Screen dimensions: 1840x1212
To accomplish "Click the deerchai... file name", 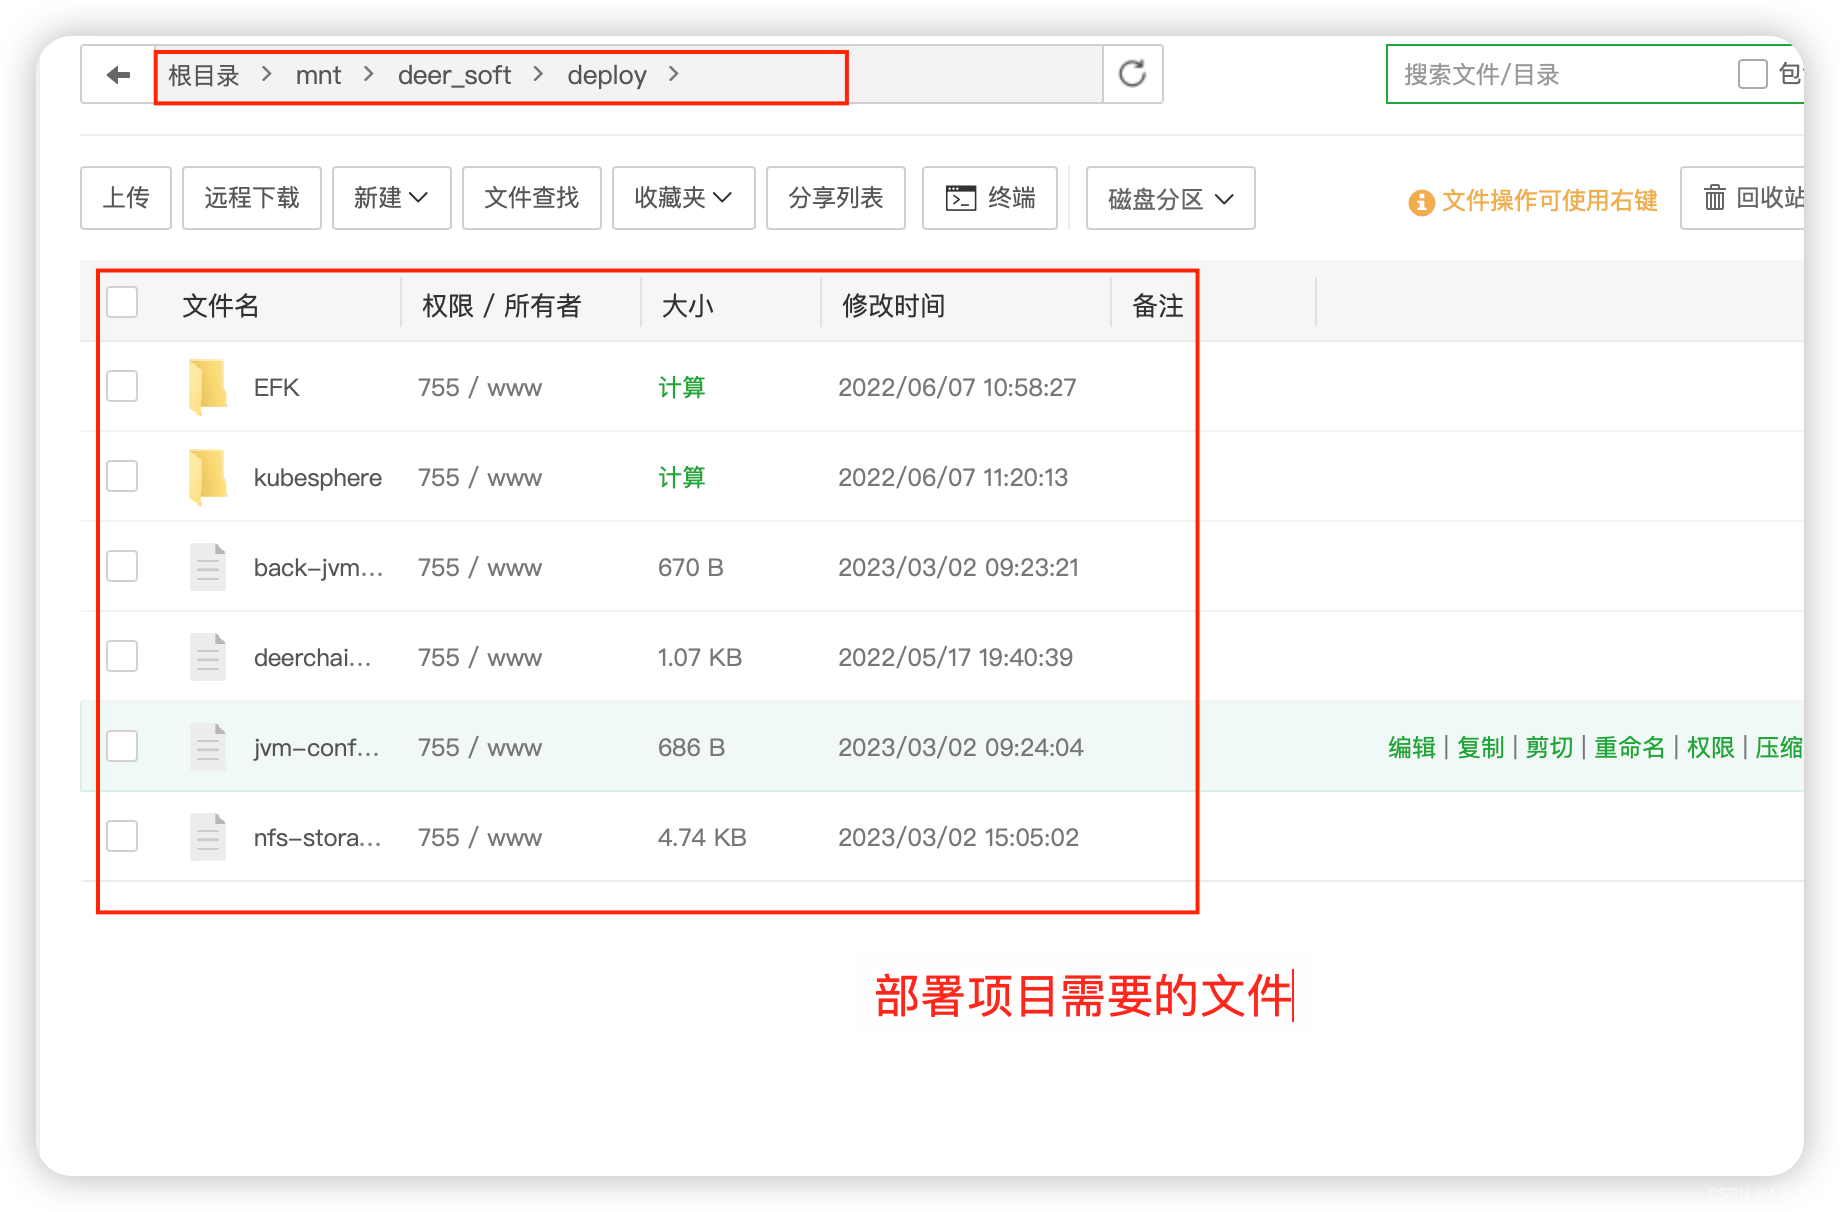I will [x=312, y=657].
